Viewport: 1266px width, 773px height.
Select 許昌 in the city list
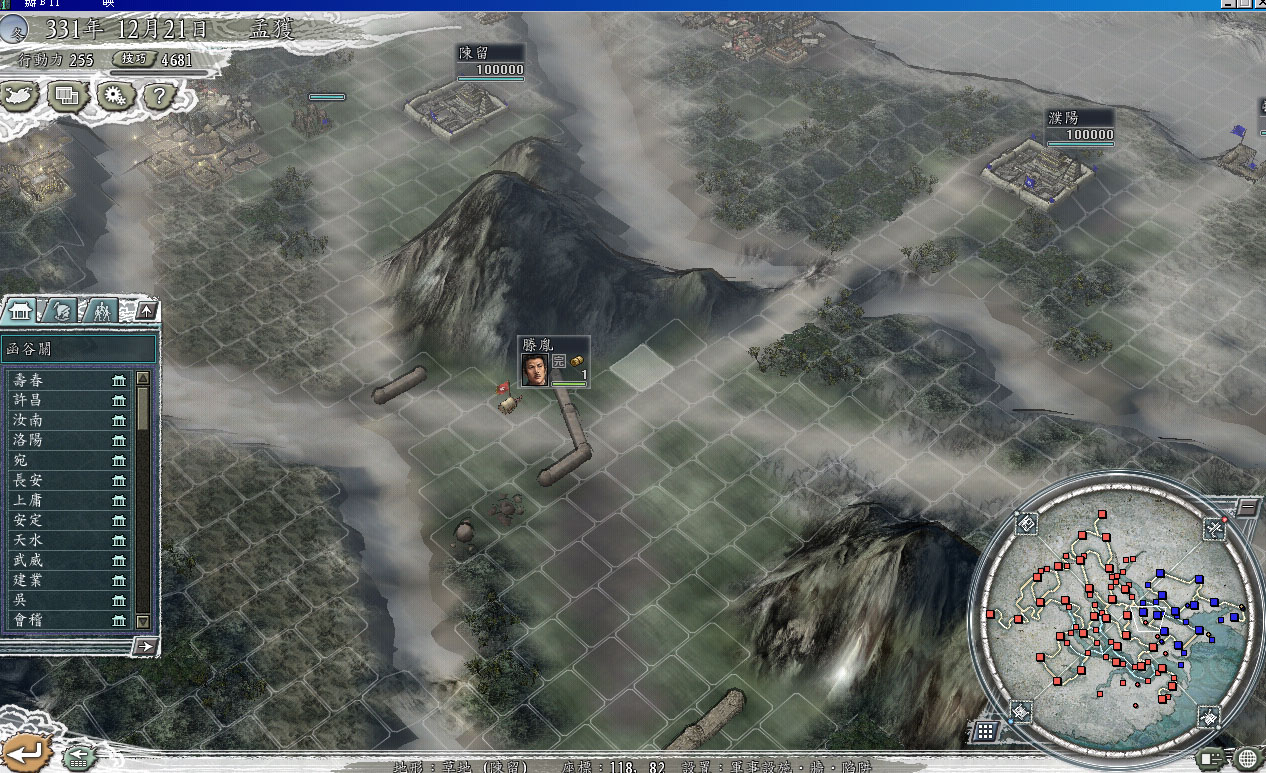(x=68, y=400)
